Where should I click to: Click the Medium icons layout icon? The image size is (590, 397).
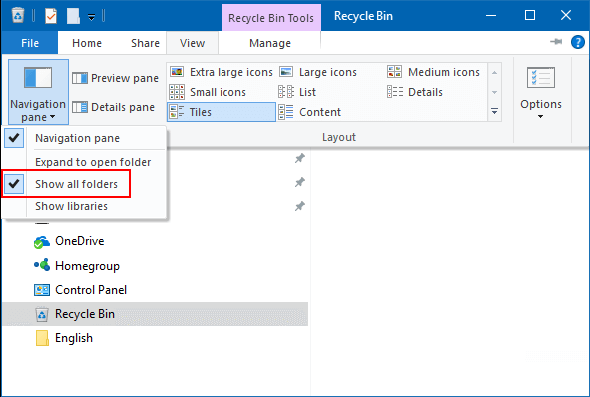[394, 71]
